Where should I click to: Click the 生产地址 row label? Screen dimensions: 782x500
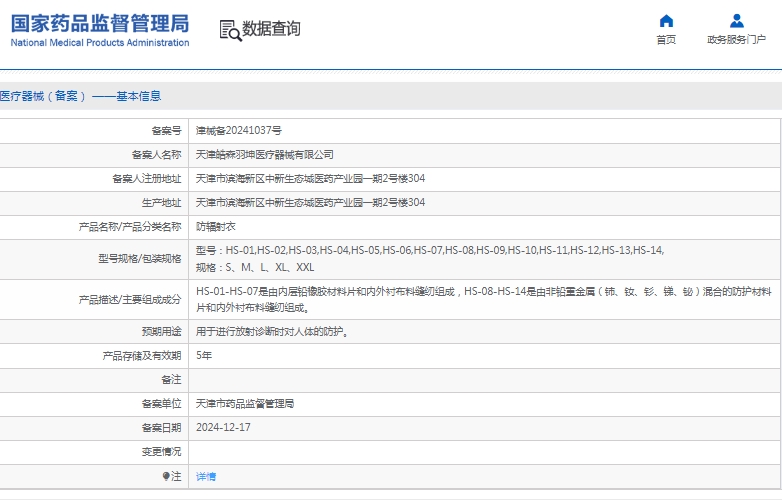pos(162,202)
